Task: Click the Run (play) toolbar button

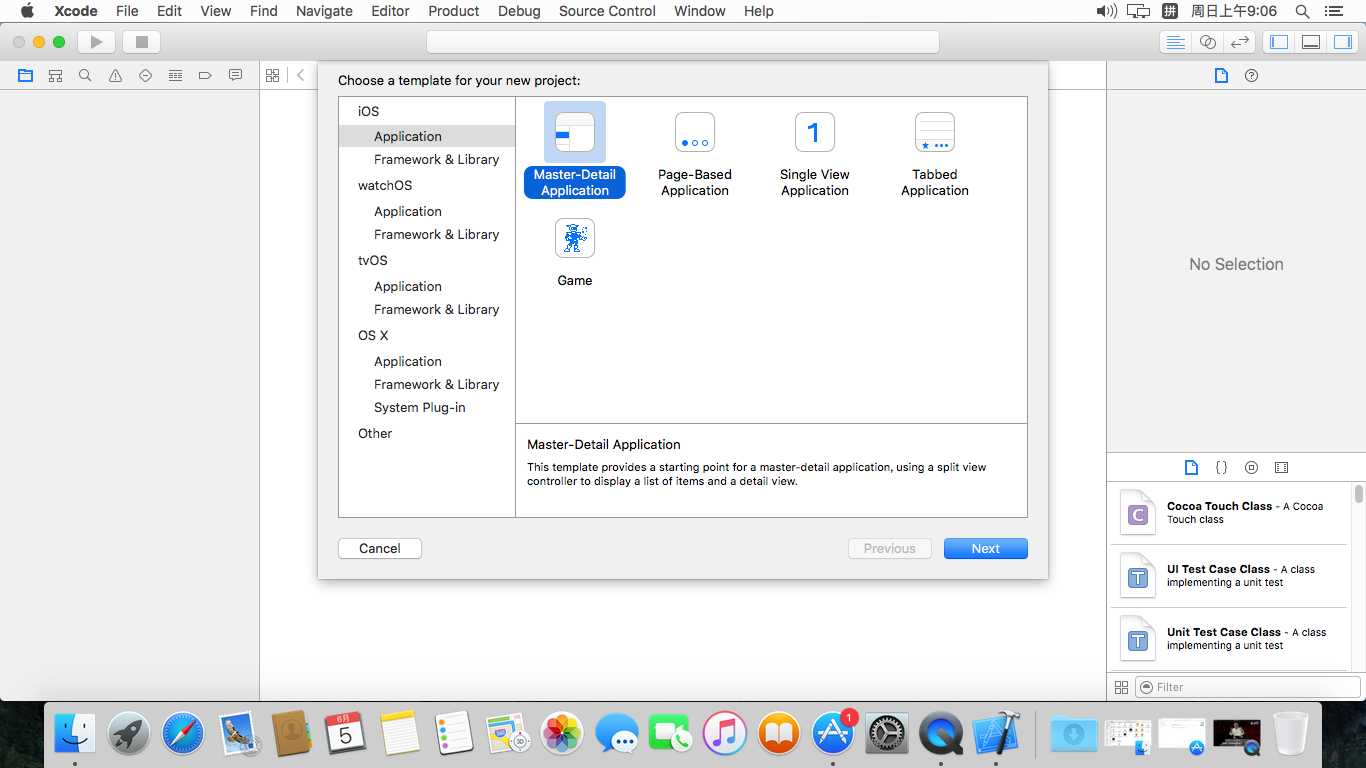Action: (x=97, y=42)
